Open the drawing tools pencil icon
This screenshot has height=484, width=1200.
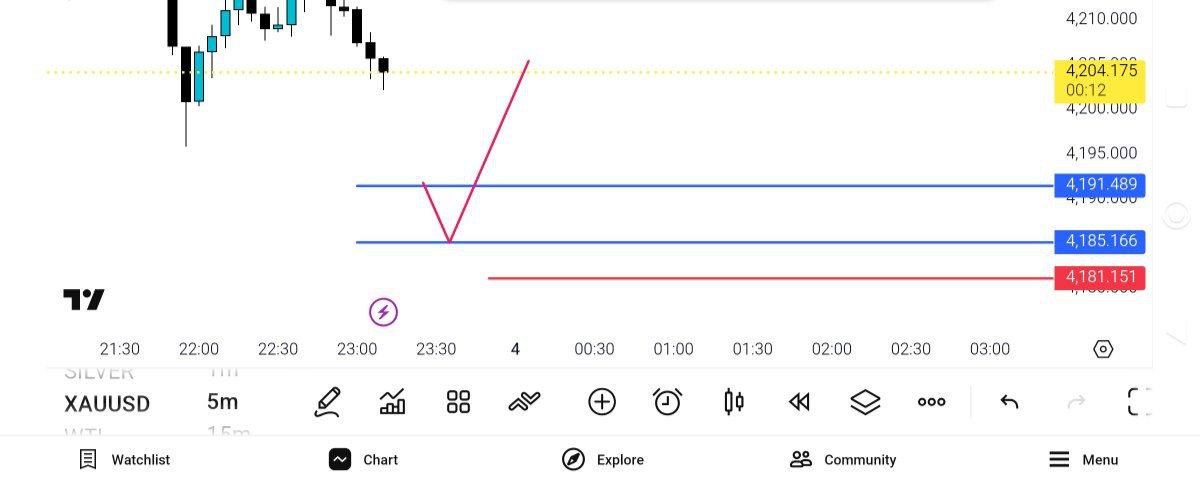327,402
